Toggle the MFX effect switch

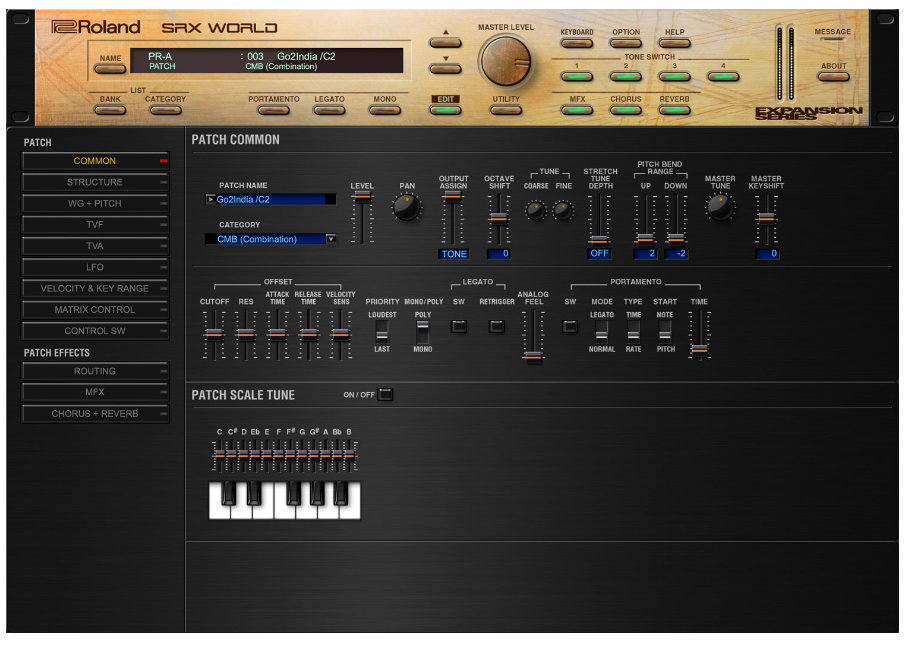click(x=576, y=110)
